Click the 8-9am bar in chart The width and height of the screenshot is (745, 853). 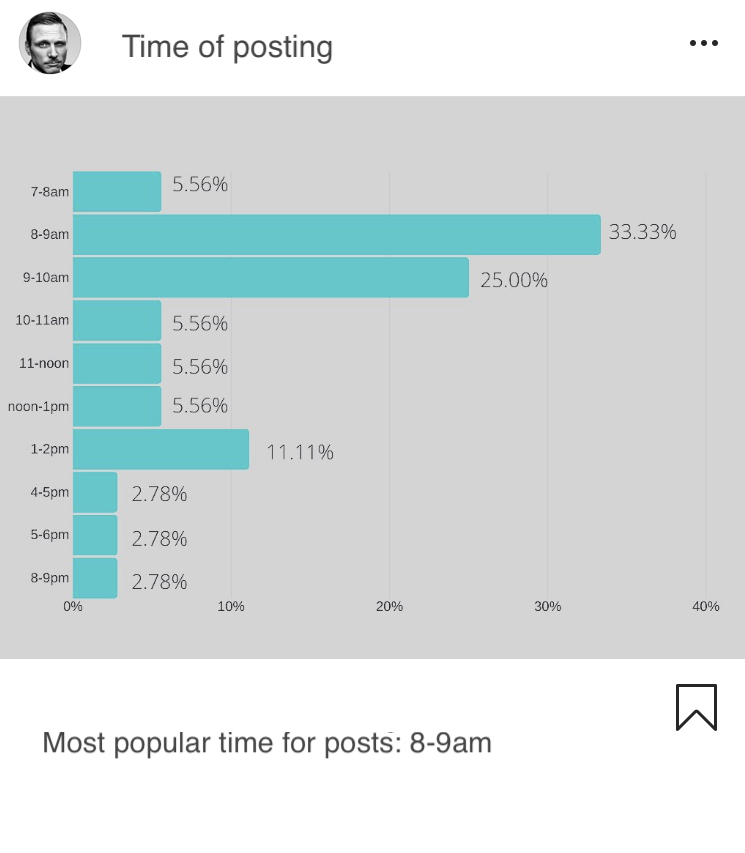point(337,234)
